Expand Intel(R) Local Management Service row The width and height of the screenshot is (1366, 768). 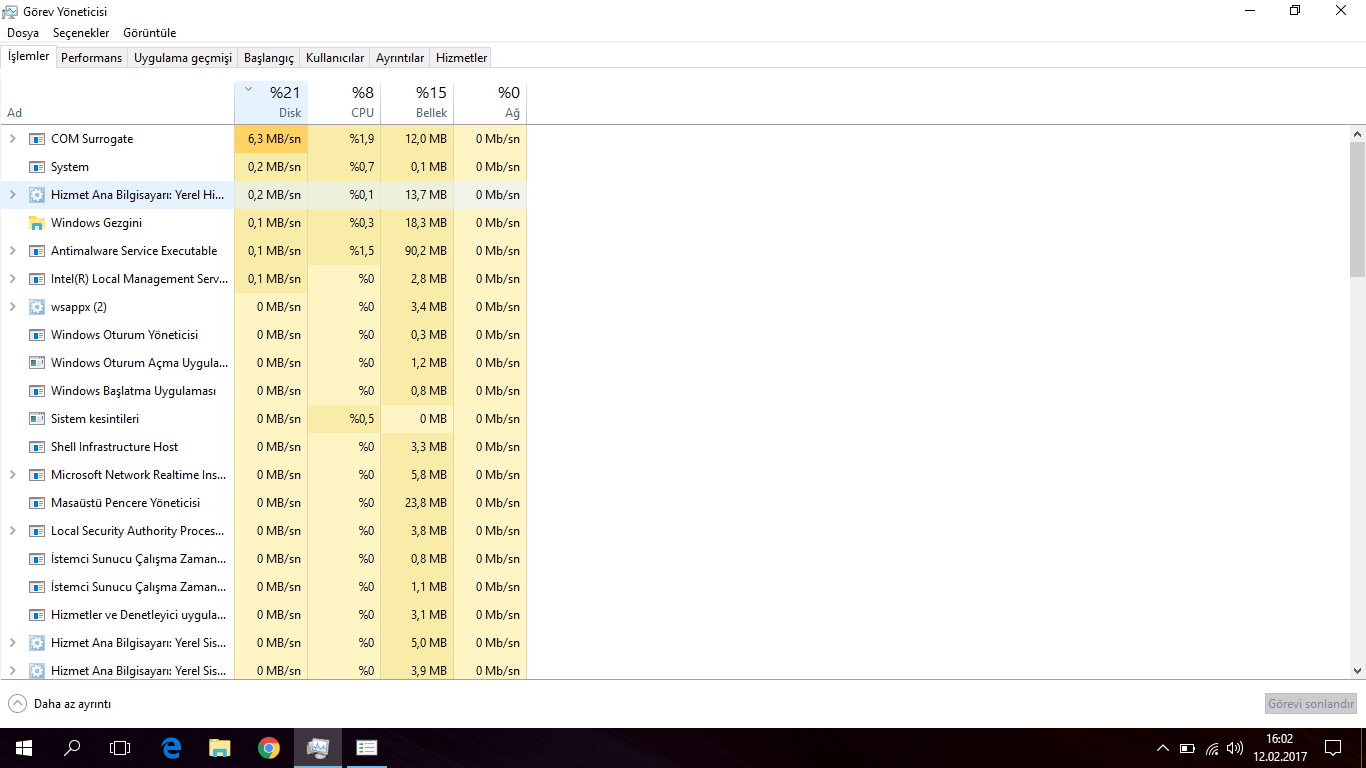click(x=12, y=279)
